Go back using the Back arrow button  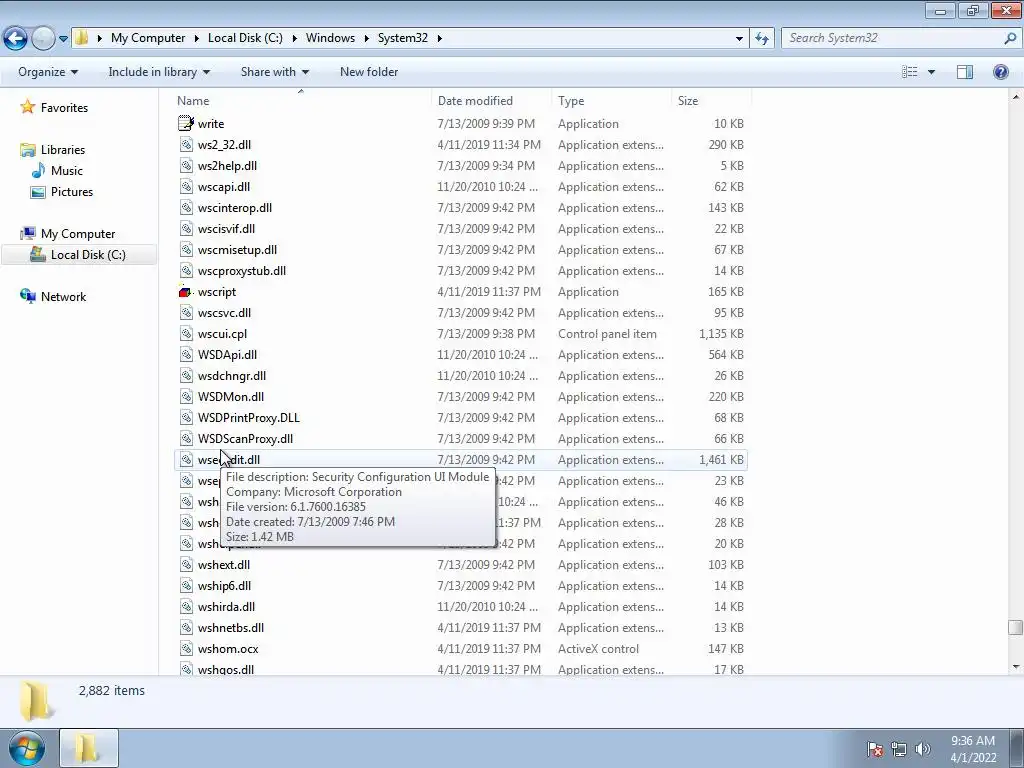(16, 38)
